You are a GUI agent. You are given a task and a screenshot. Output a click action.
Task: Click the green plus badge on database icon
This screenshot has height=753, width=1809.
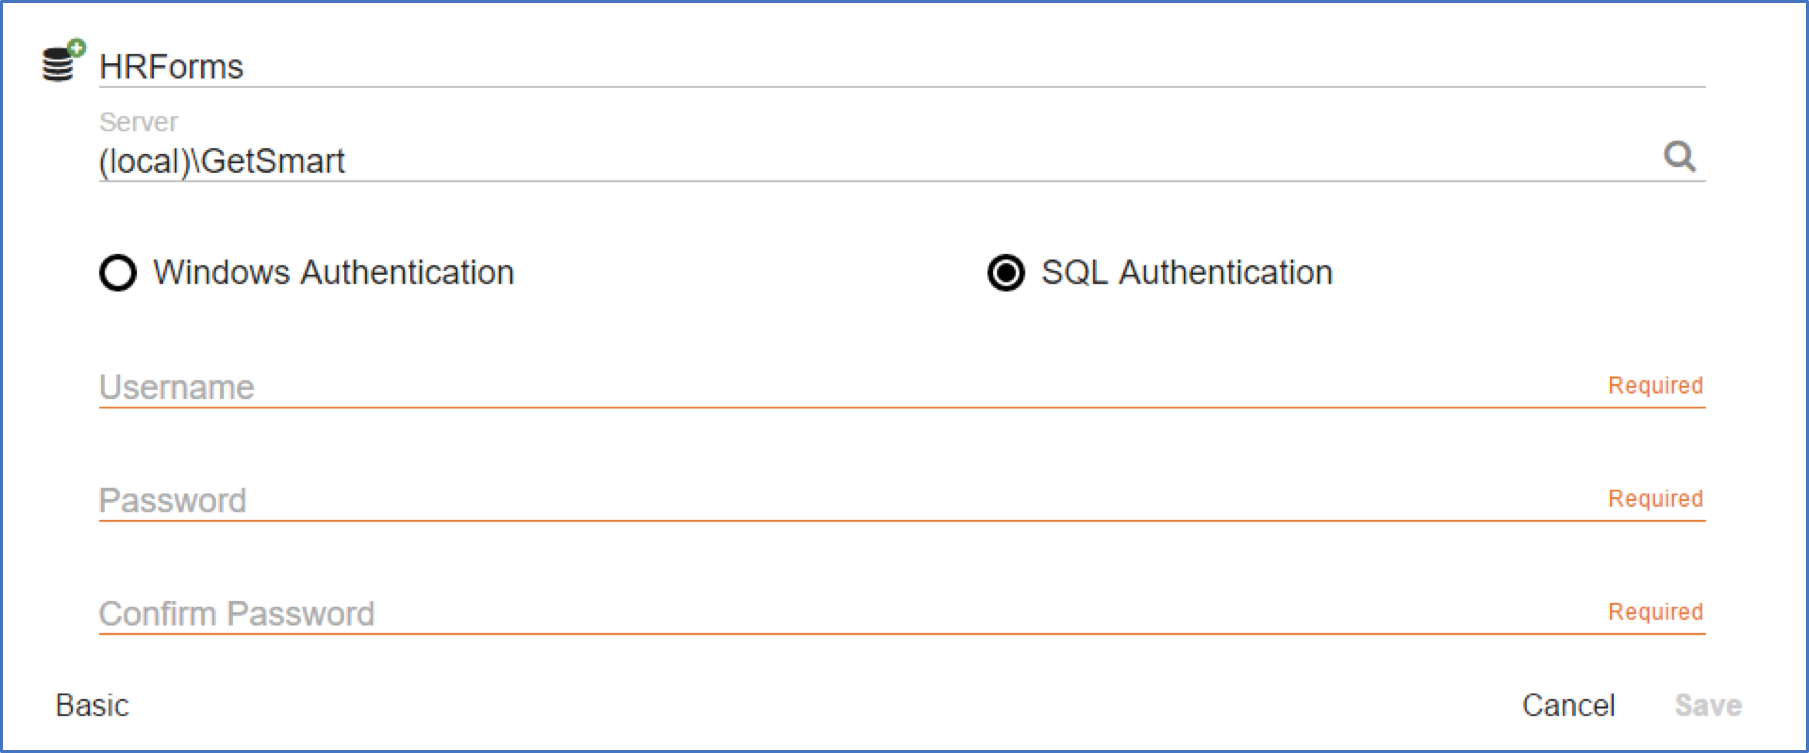77,47
